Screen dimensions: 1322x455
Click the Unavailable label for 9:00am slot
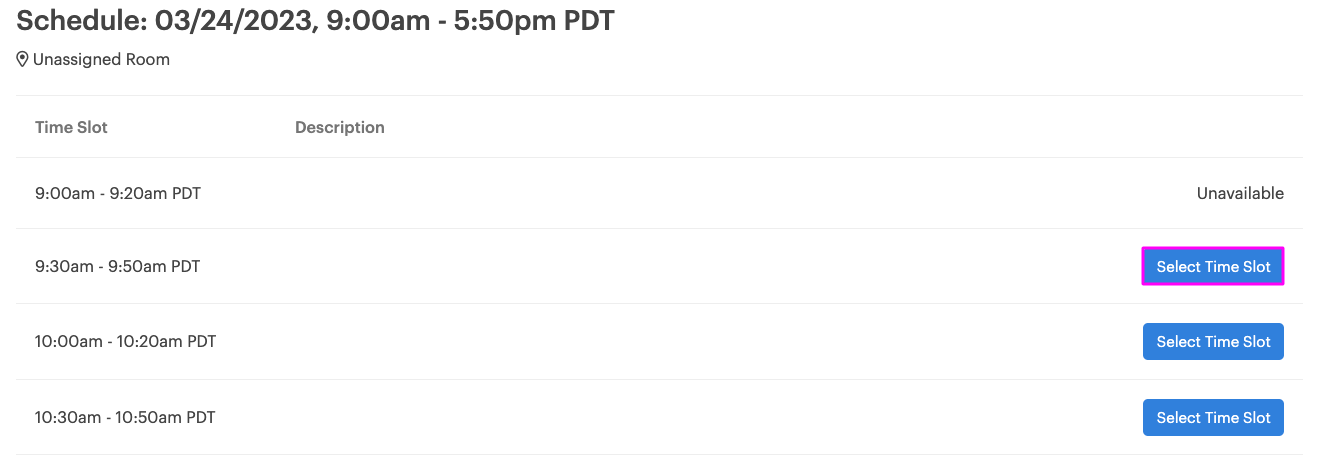[1240, 193]
